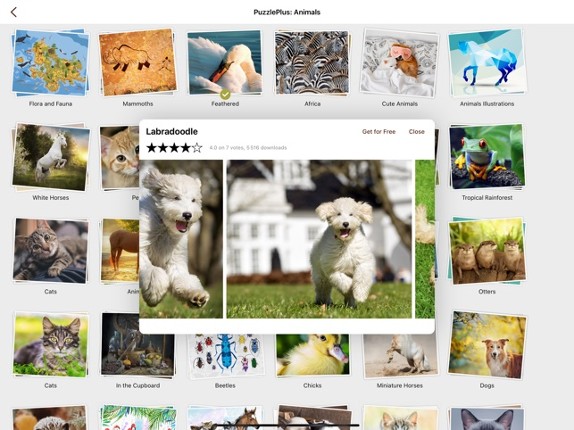This screenshot has width=574, height=430.
Task: Tap the star rating in Labradoodle popup
Action: [x=174, y=148]
